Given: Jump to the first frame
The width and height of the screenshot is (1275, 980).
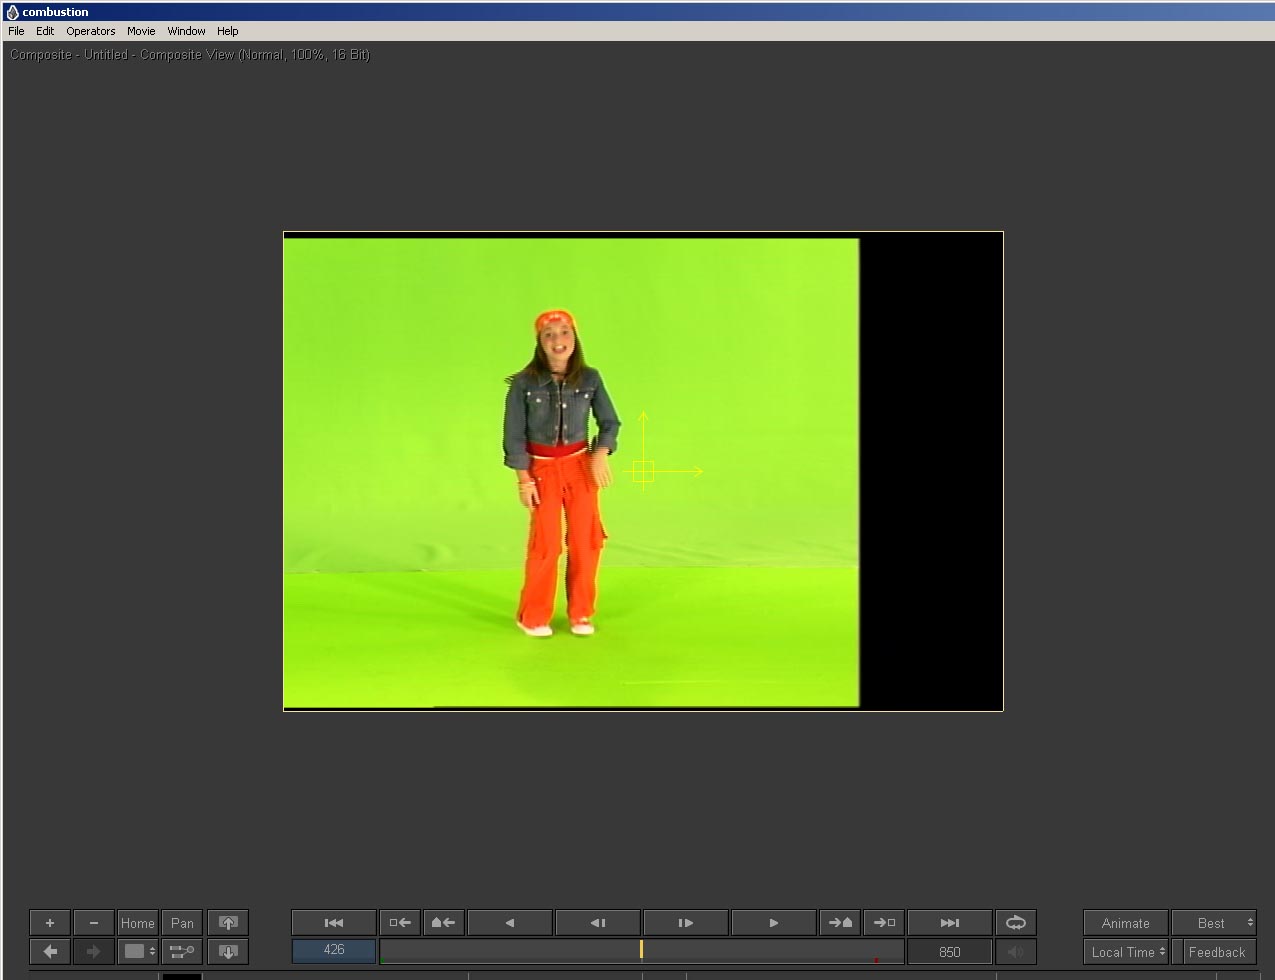Looking at the screenshot, I should (334, 923).
